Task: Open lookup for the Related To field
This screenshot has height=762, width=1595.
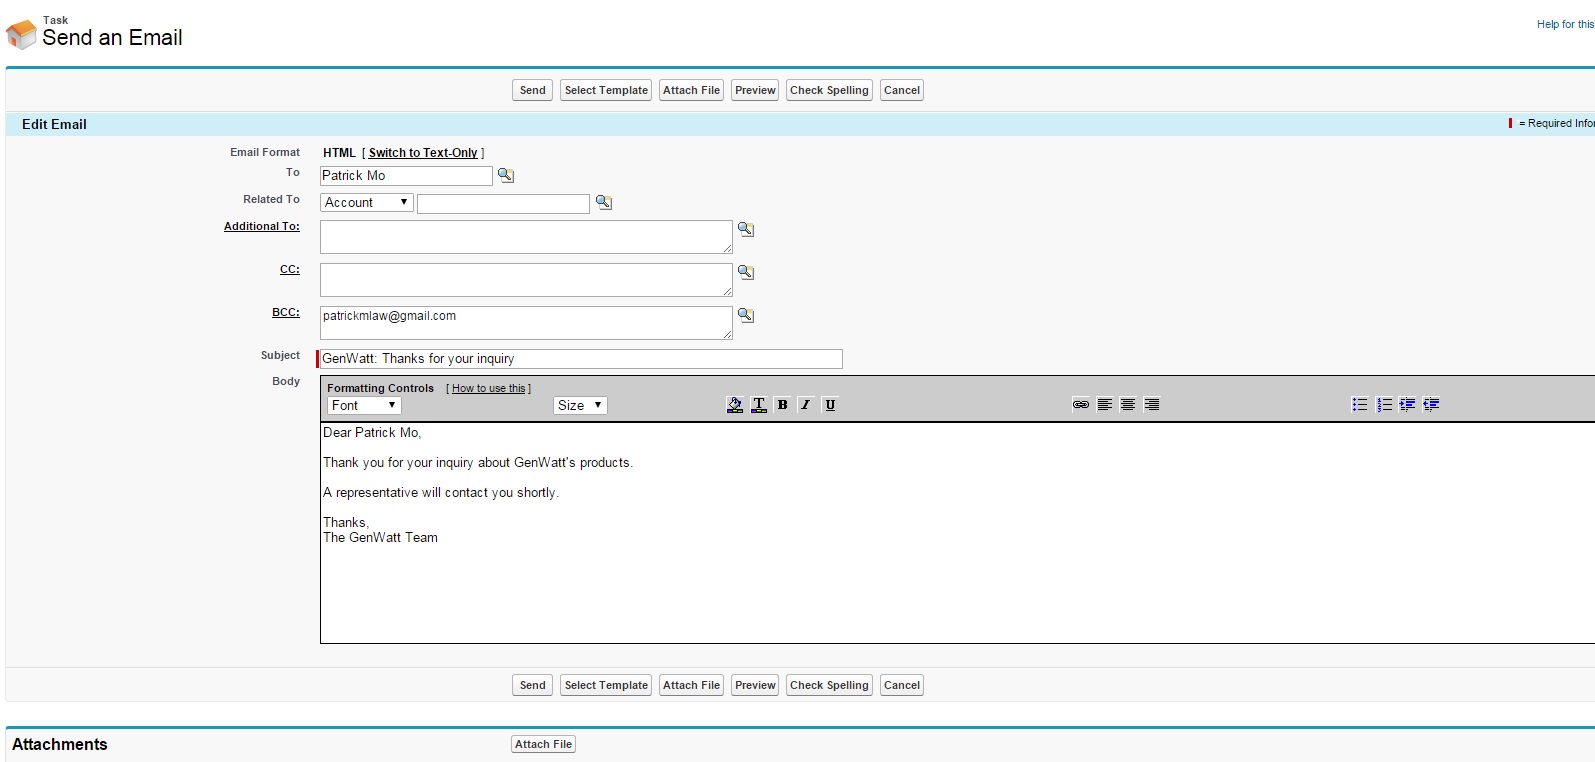Action: coord(604,202)
